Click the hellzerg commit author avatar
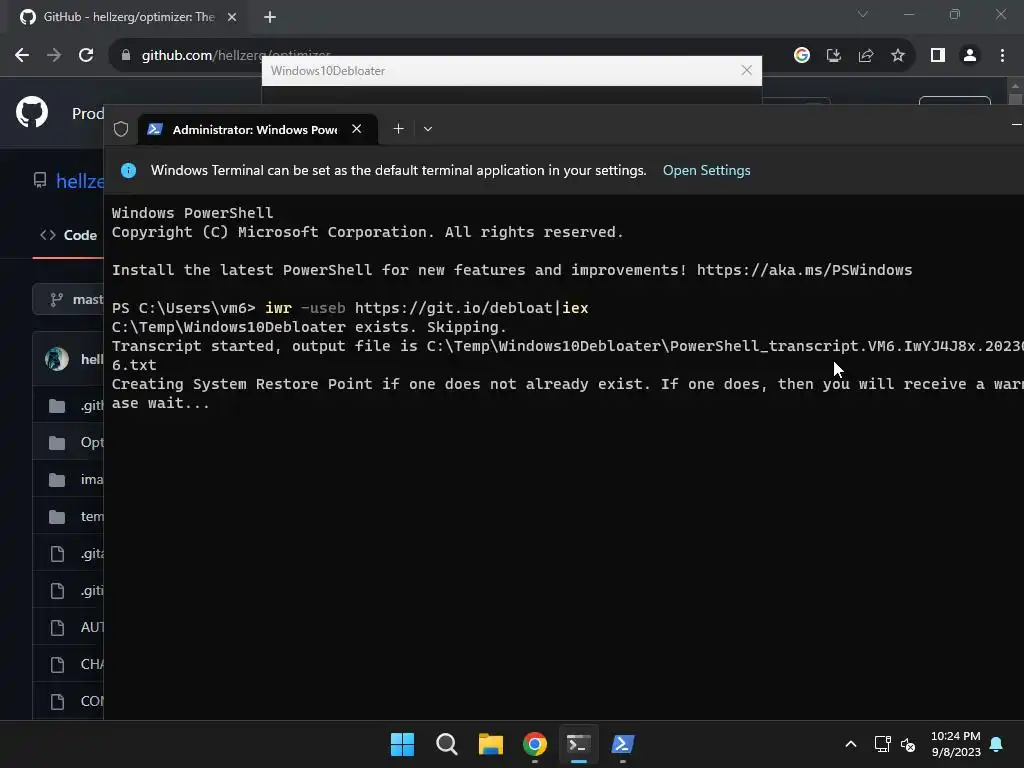 click(x=57, y=359)
